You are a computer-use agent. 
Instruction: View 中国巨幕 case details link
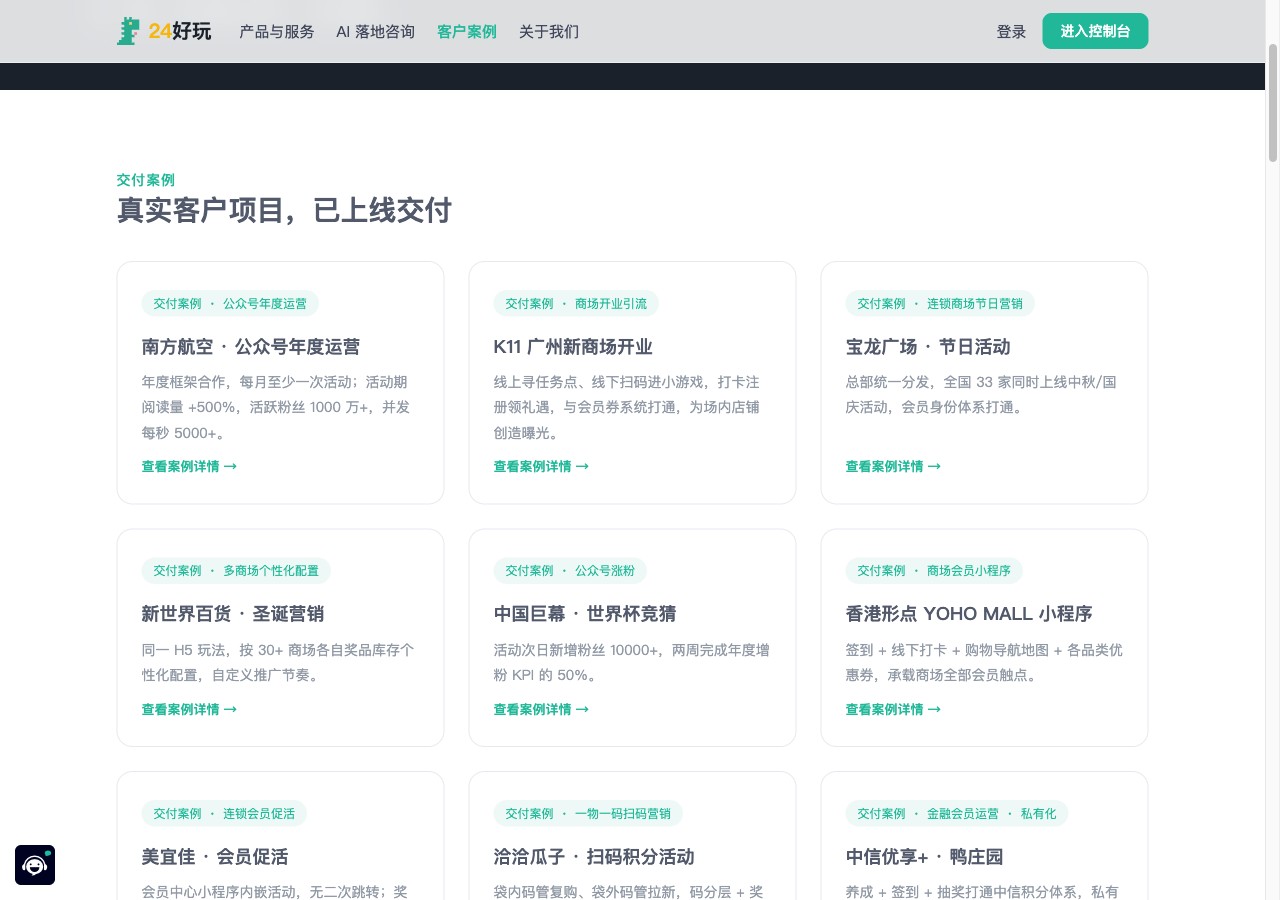541,709
